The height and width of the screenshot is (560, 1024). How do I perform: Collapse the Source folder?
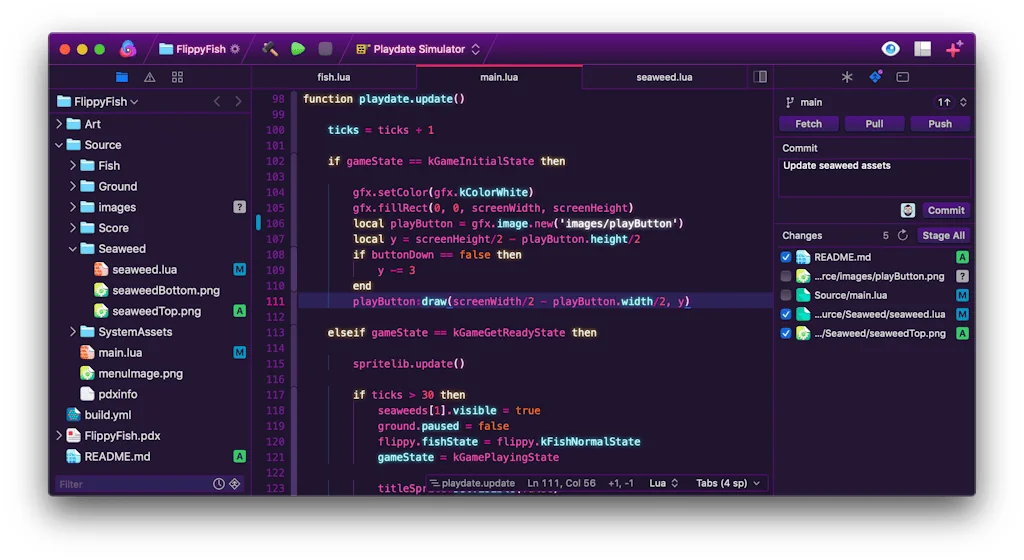59,145
